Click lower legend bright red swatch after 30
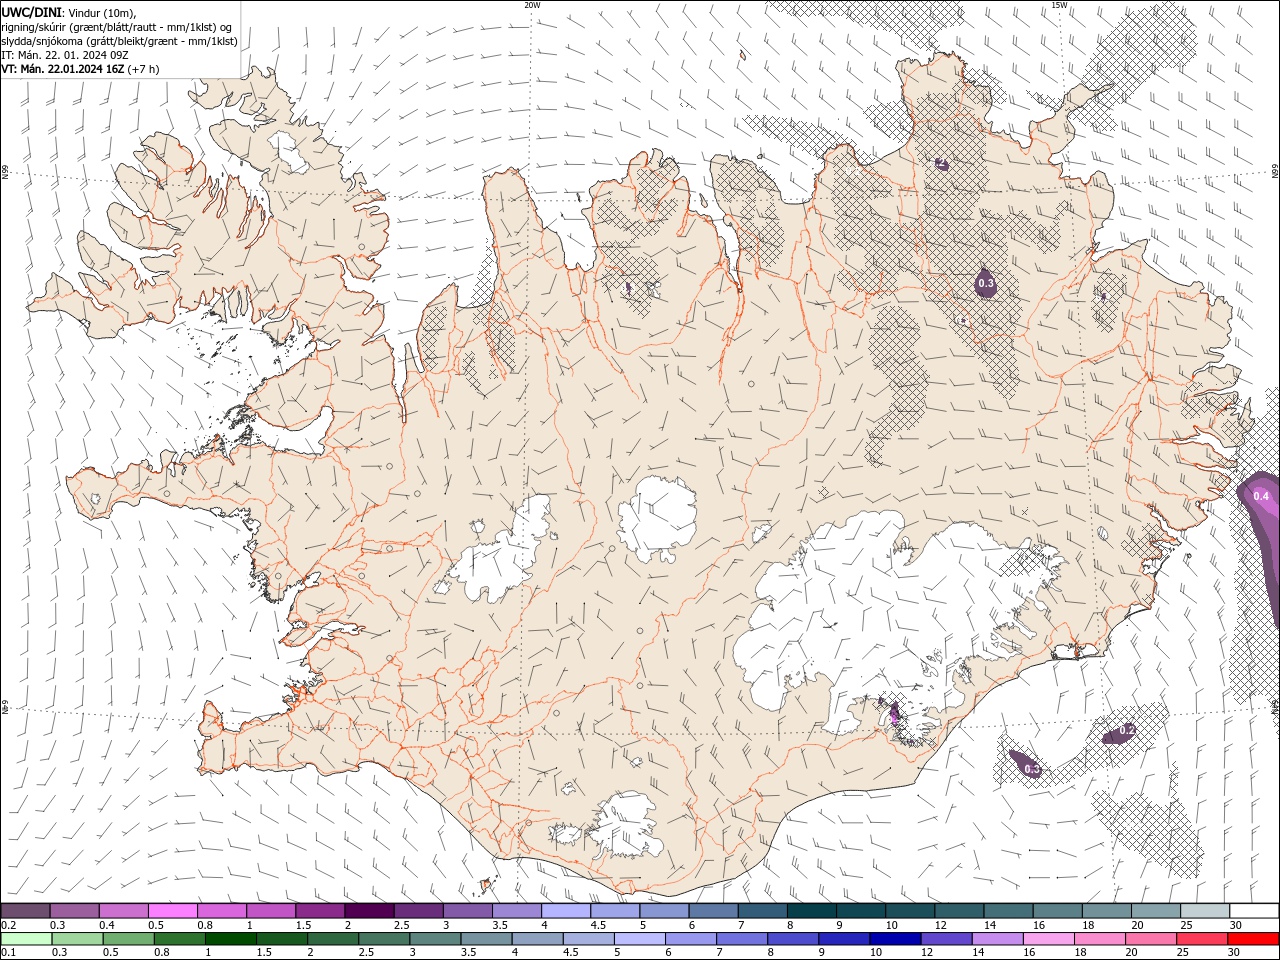The height and width of the screenshot is (960, 1280). pos(1252,939)
